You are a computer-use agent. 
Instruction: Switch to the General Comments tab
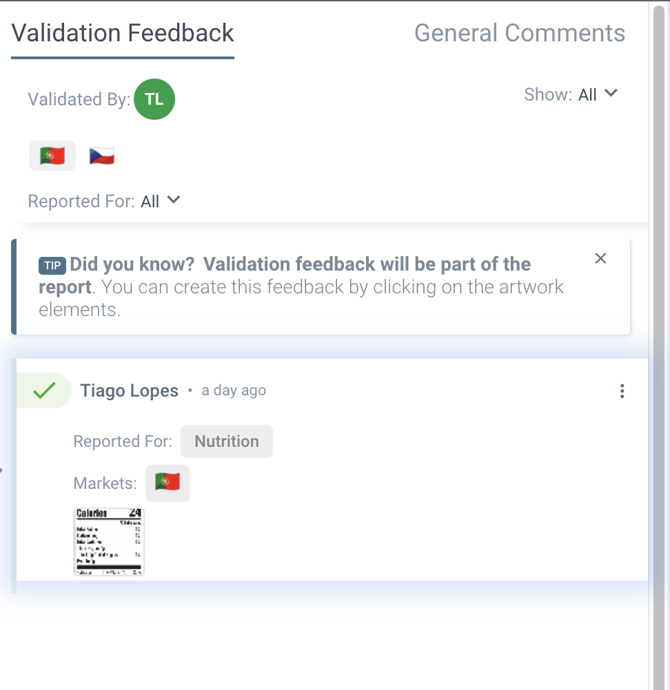[519, 33]
